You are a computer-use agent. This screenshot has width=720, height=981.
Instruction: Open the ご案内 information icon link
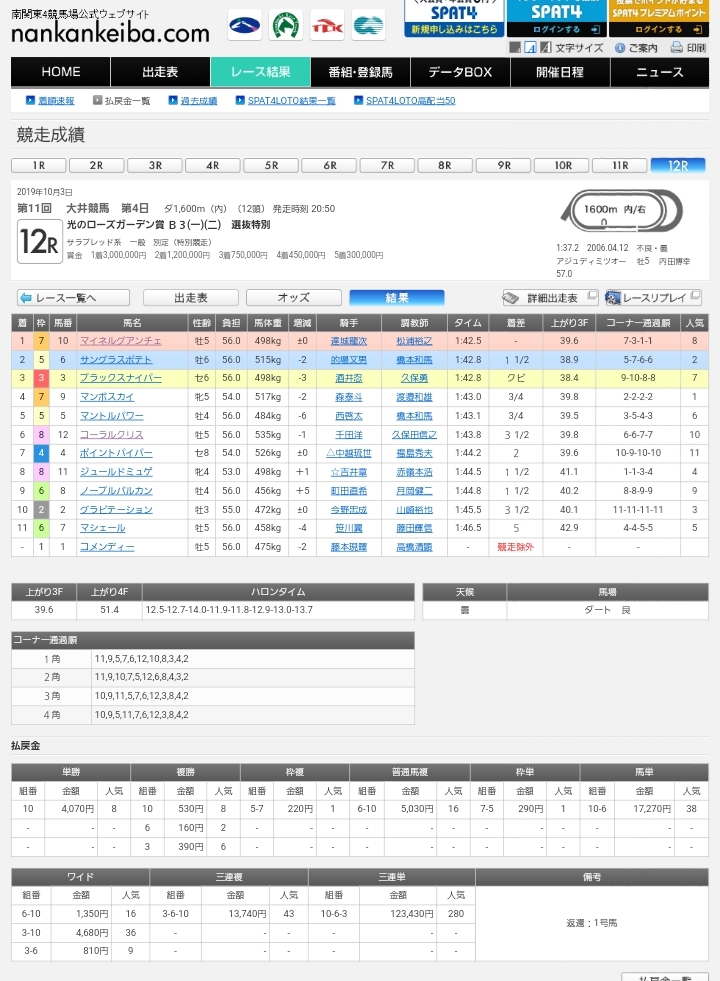636,48
